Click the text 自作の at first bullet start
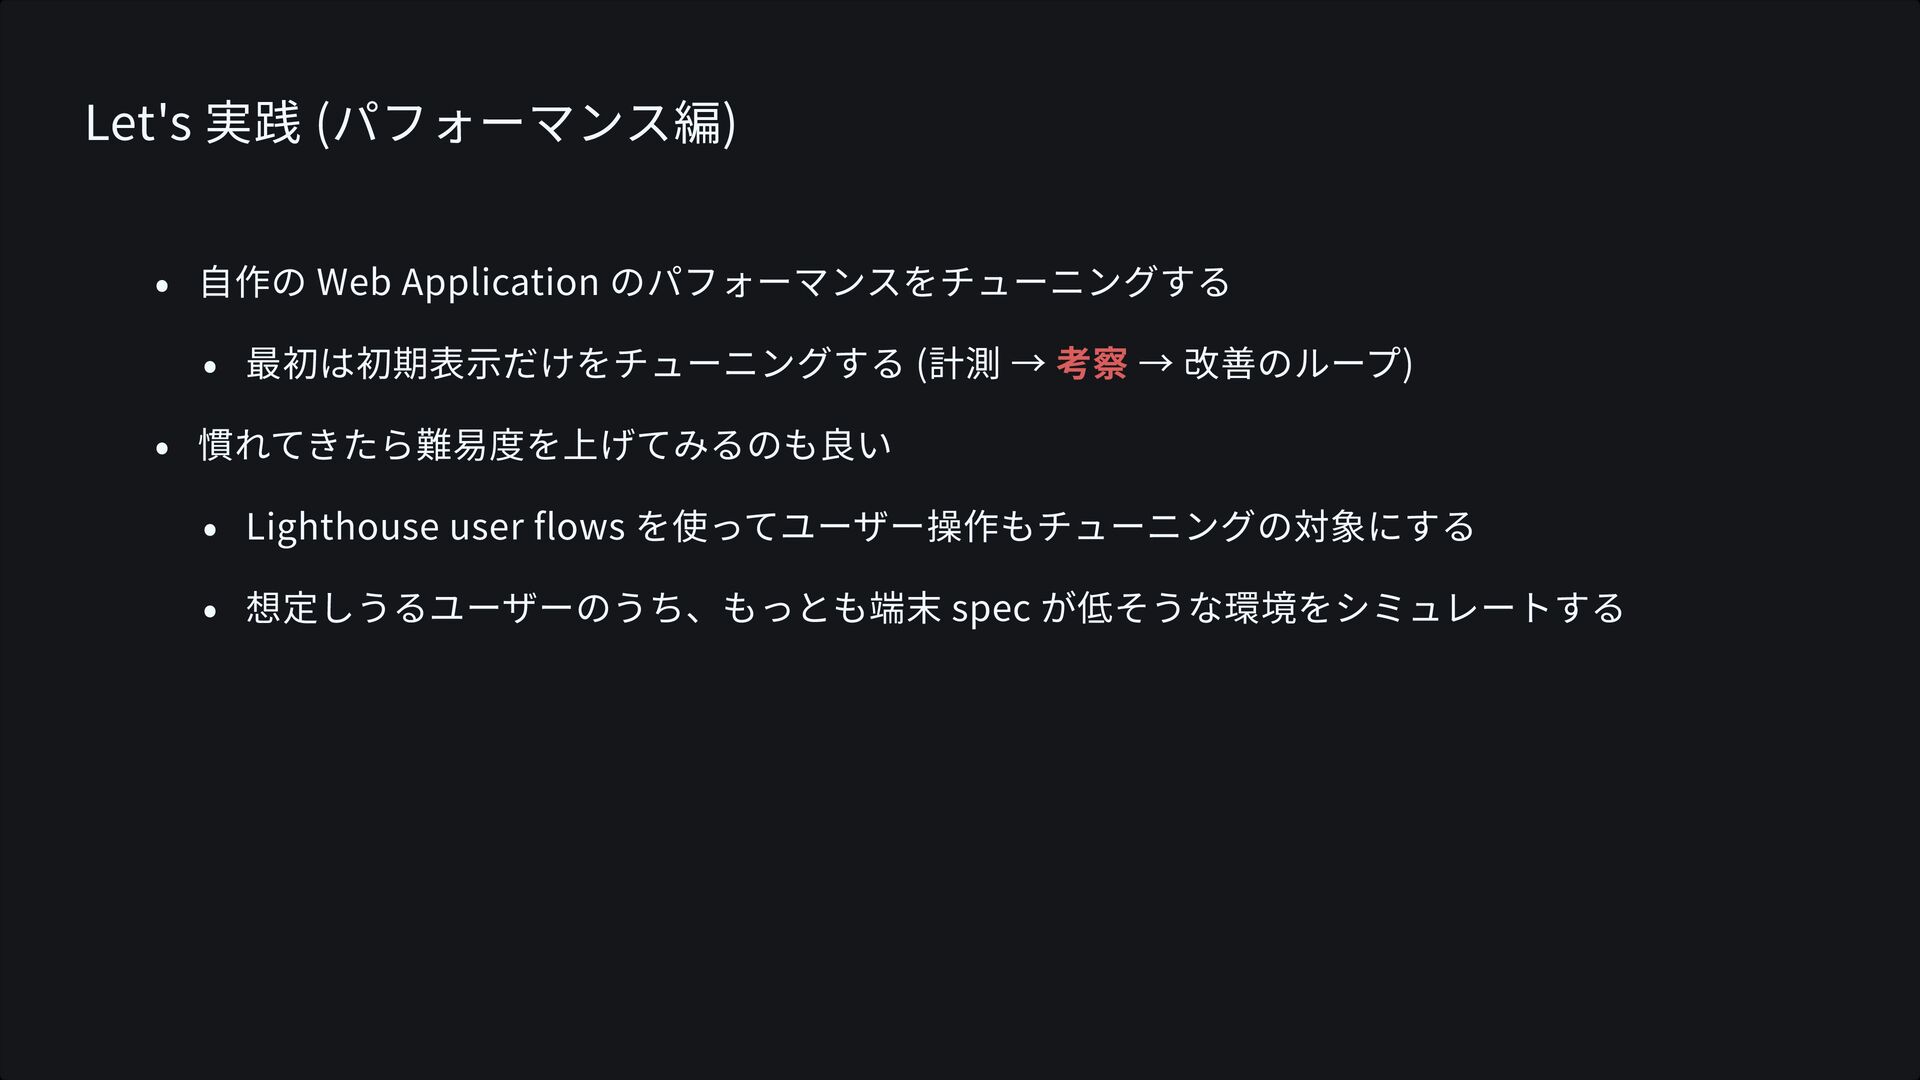Screen dimensions: 1920x1080 [252, 282]
